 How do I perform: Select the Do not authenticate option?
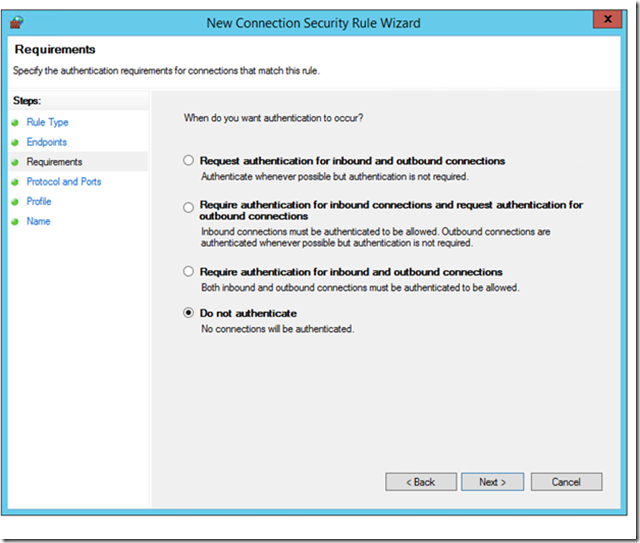(188, 313)
